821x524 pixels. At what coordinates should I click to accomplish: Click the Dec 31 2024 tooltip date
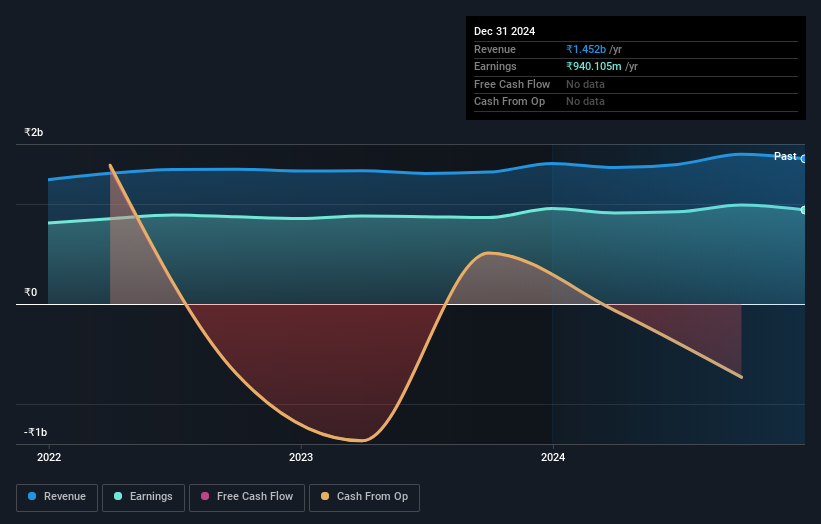pyautogui.click(x=504, y=31)
